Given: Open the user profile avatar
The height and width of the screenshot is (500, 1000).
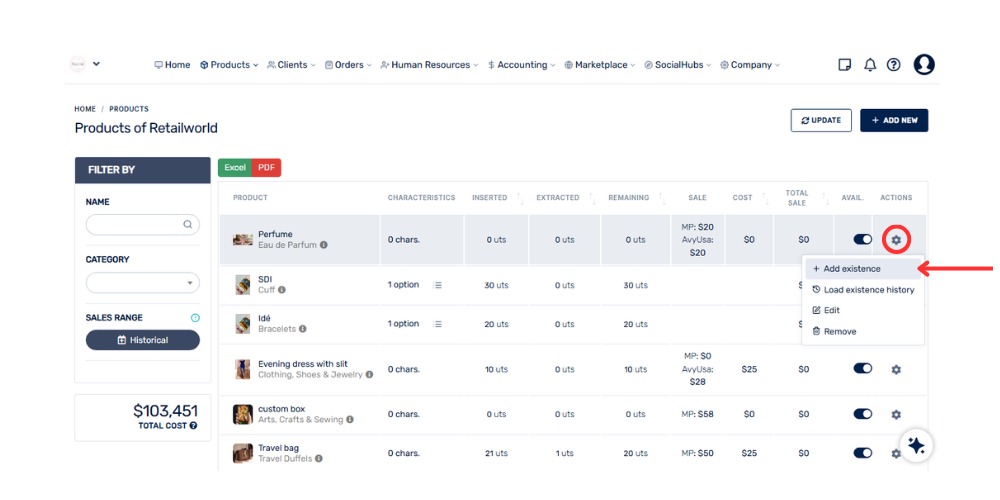Looking at the screenshot, I should tap(924, 65).
